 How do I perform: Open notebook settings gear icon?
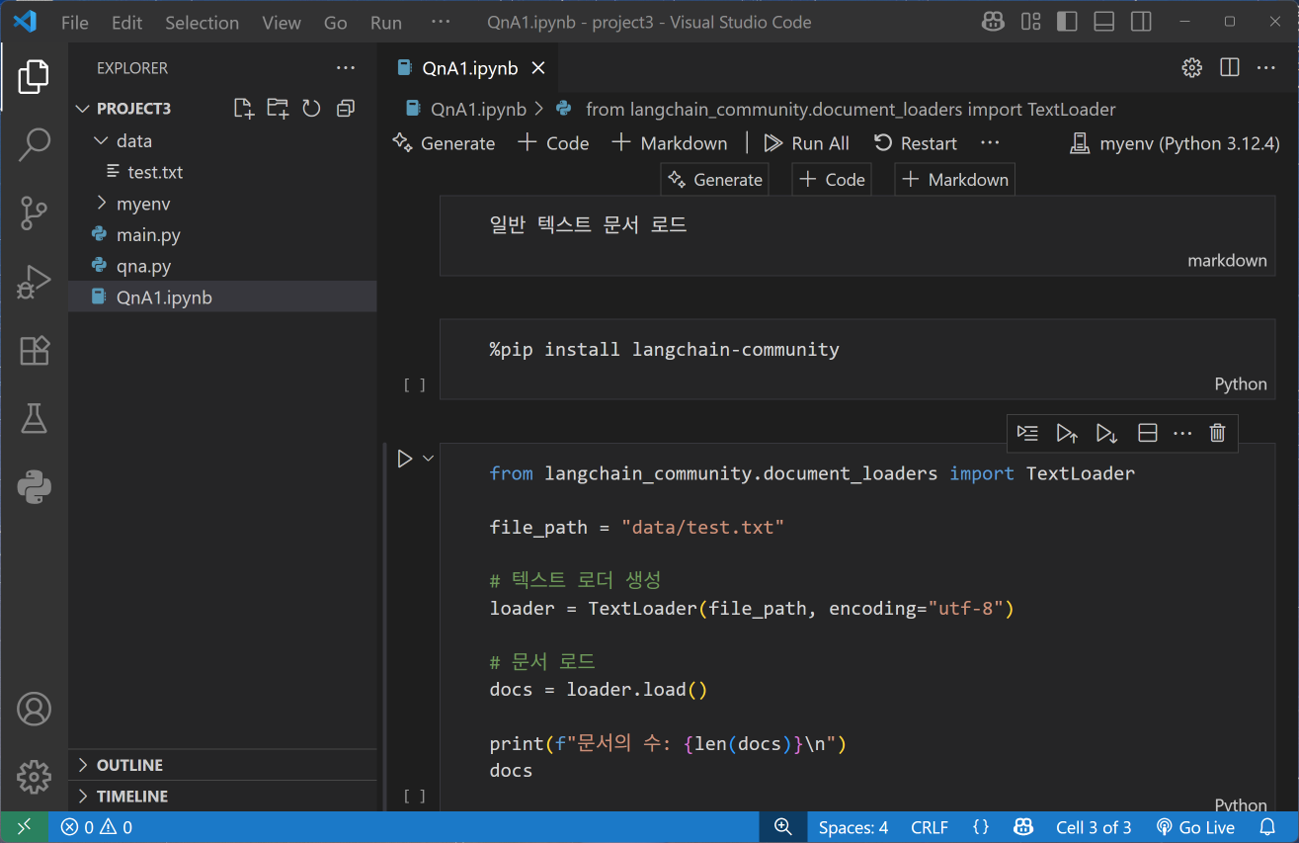coord(1192,68)
